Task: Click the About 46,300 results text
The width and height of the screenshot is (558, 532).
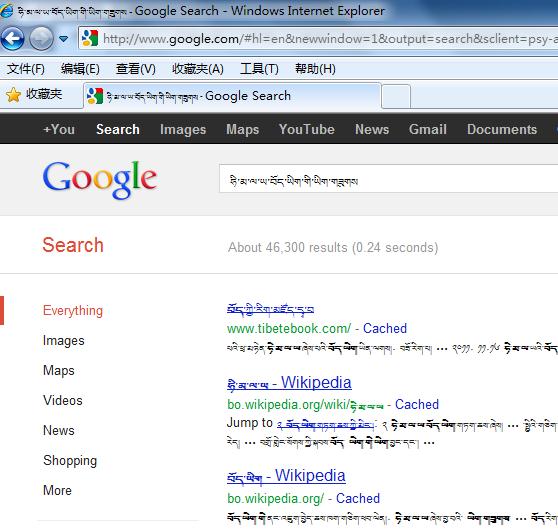Action: tap(333, 248)
